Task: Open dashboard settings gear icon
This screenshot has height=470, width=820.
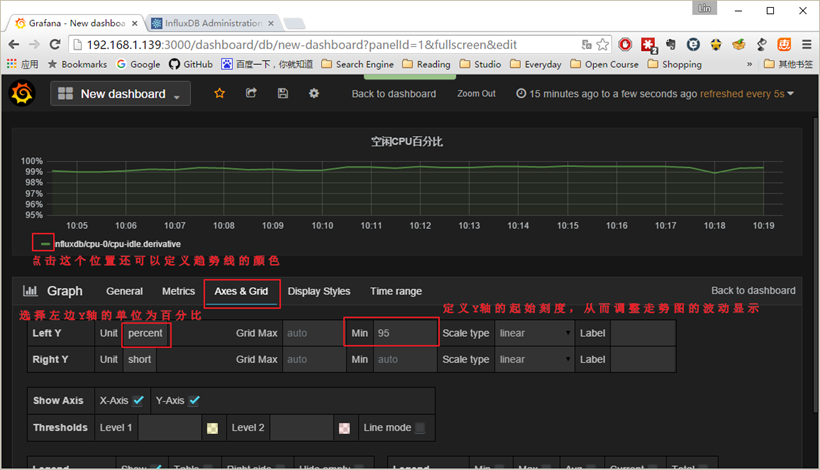Action: [x=314, y=93]
